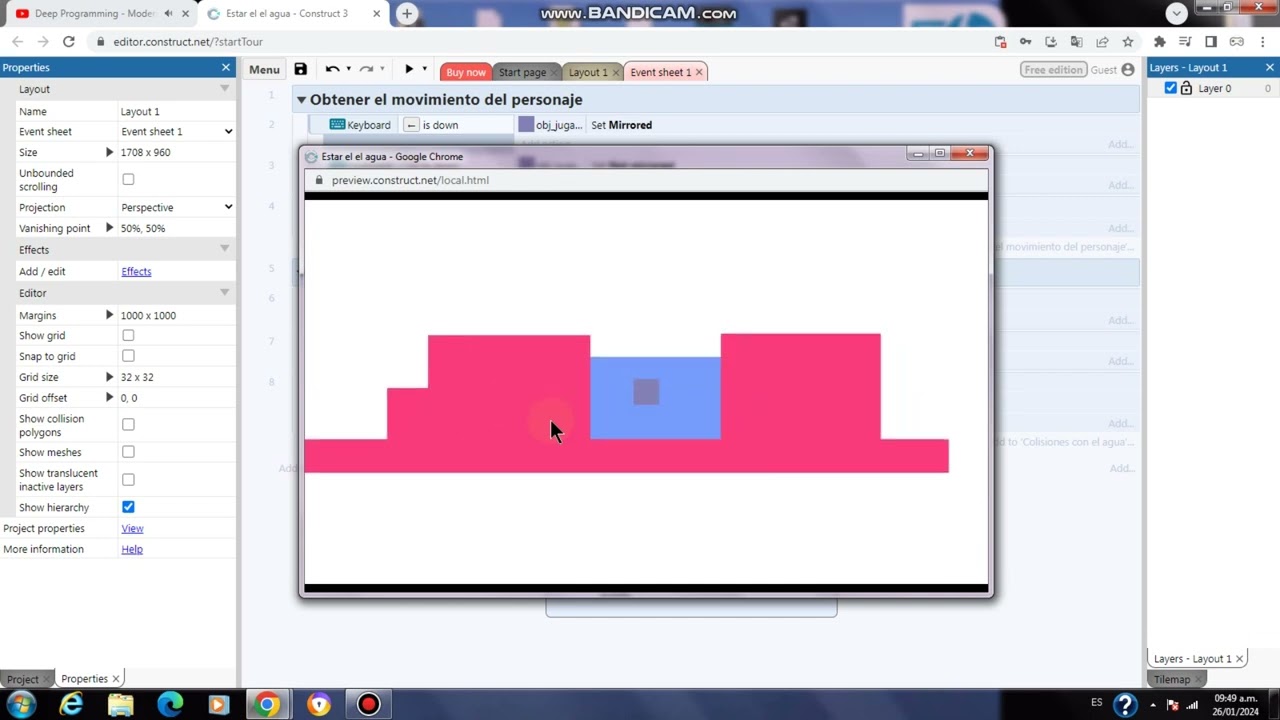1280x720 pixels.
Task: Mute the Deep Programming tab audio icon
Action: [x=168, y=14]
